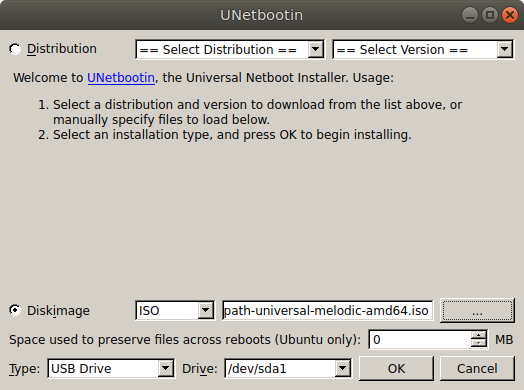Viewport: 524px width, 390px height.
Task: Click the 'Space used to preserve files' label
Action: tap(185, 340)
